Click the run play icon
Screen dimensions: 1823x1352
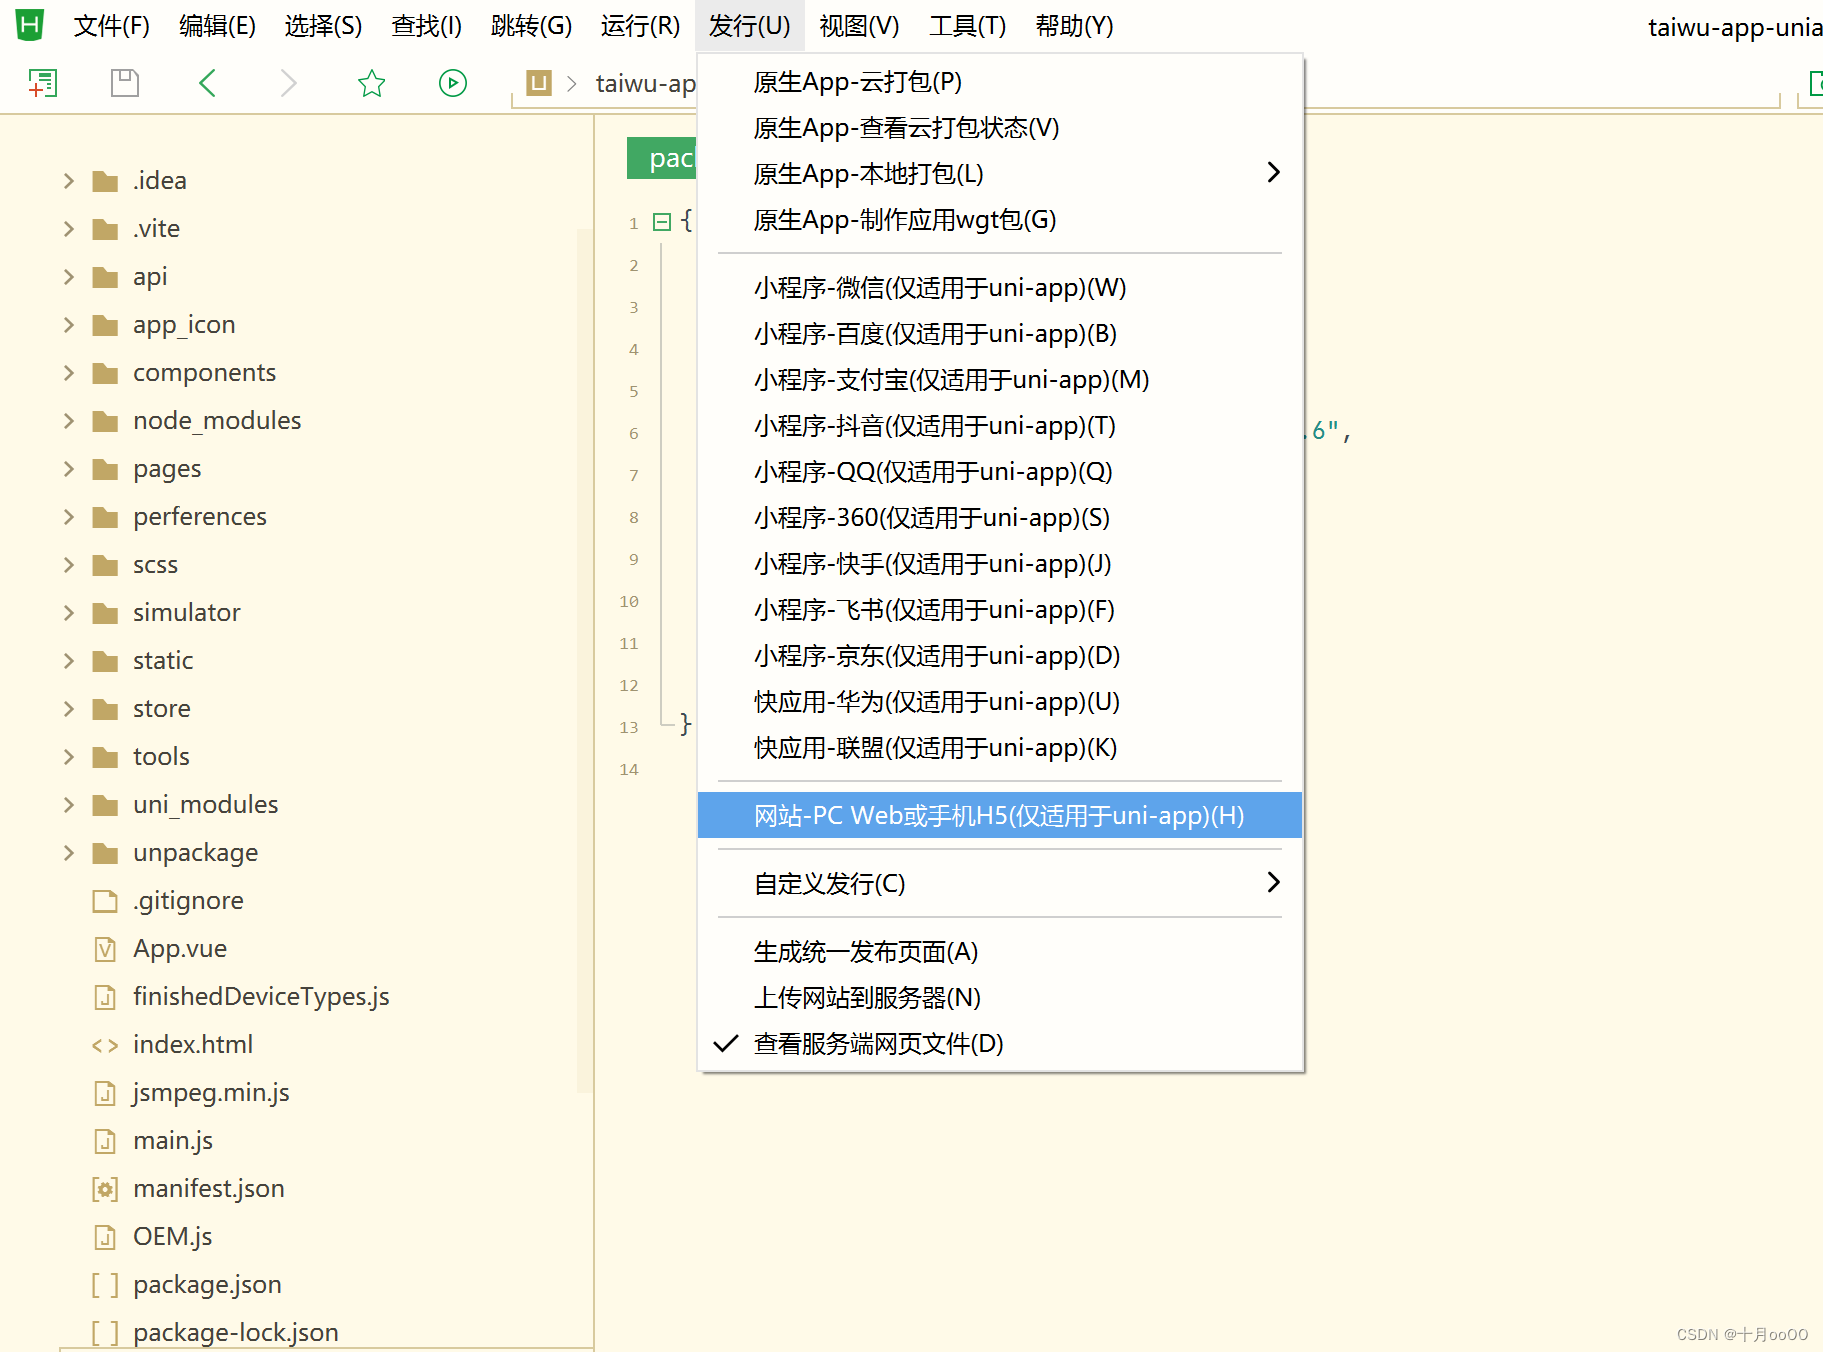(x=453, y=83)
